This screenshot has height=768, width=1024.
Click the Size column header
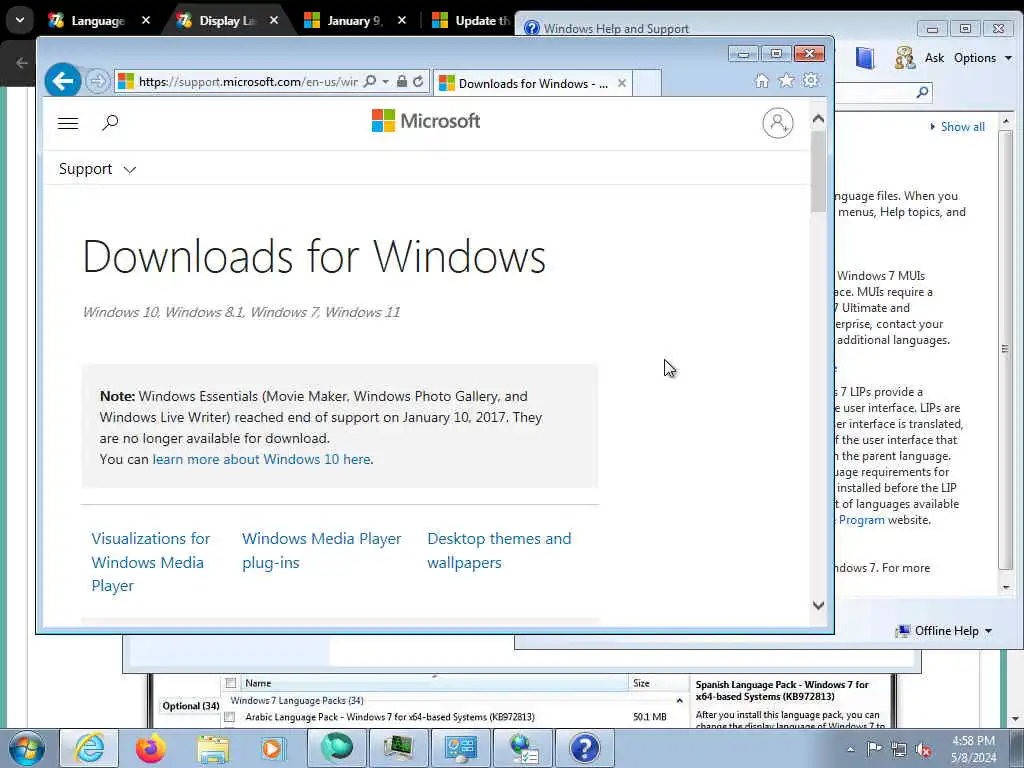[x=658, y=683]
